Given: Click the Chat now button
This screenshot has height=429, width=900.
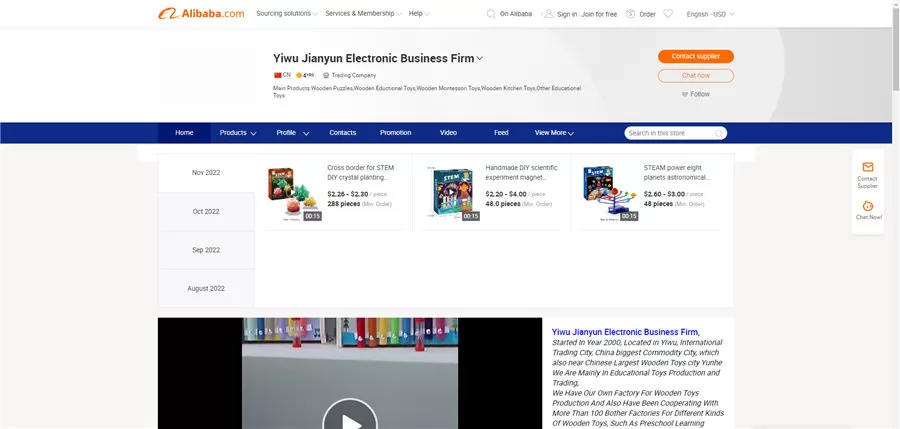Looking at the screenshot, I should tap(696, 76).
